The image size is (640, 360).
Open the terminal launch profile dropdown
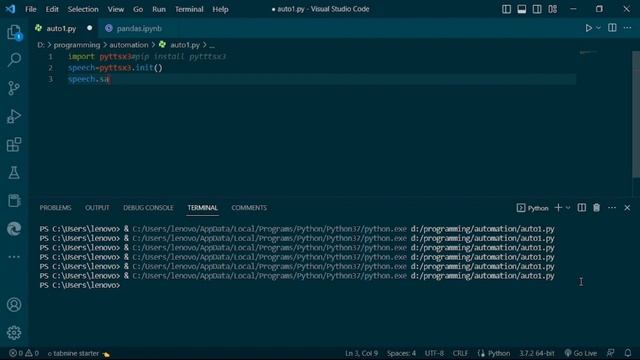[x=568, y=208]
